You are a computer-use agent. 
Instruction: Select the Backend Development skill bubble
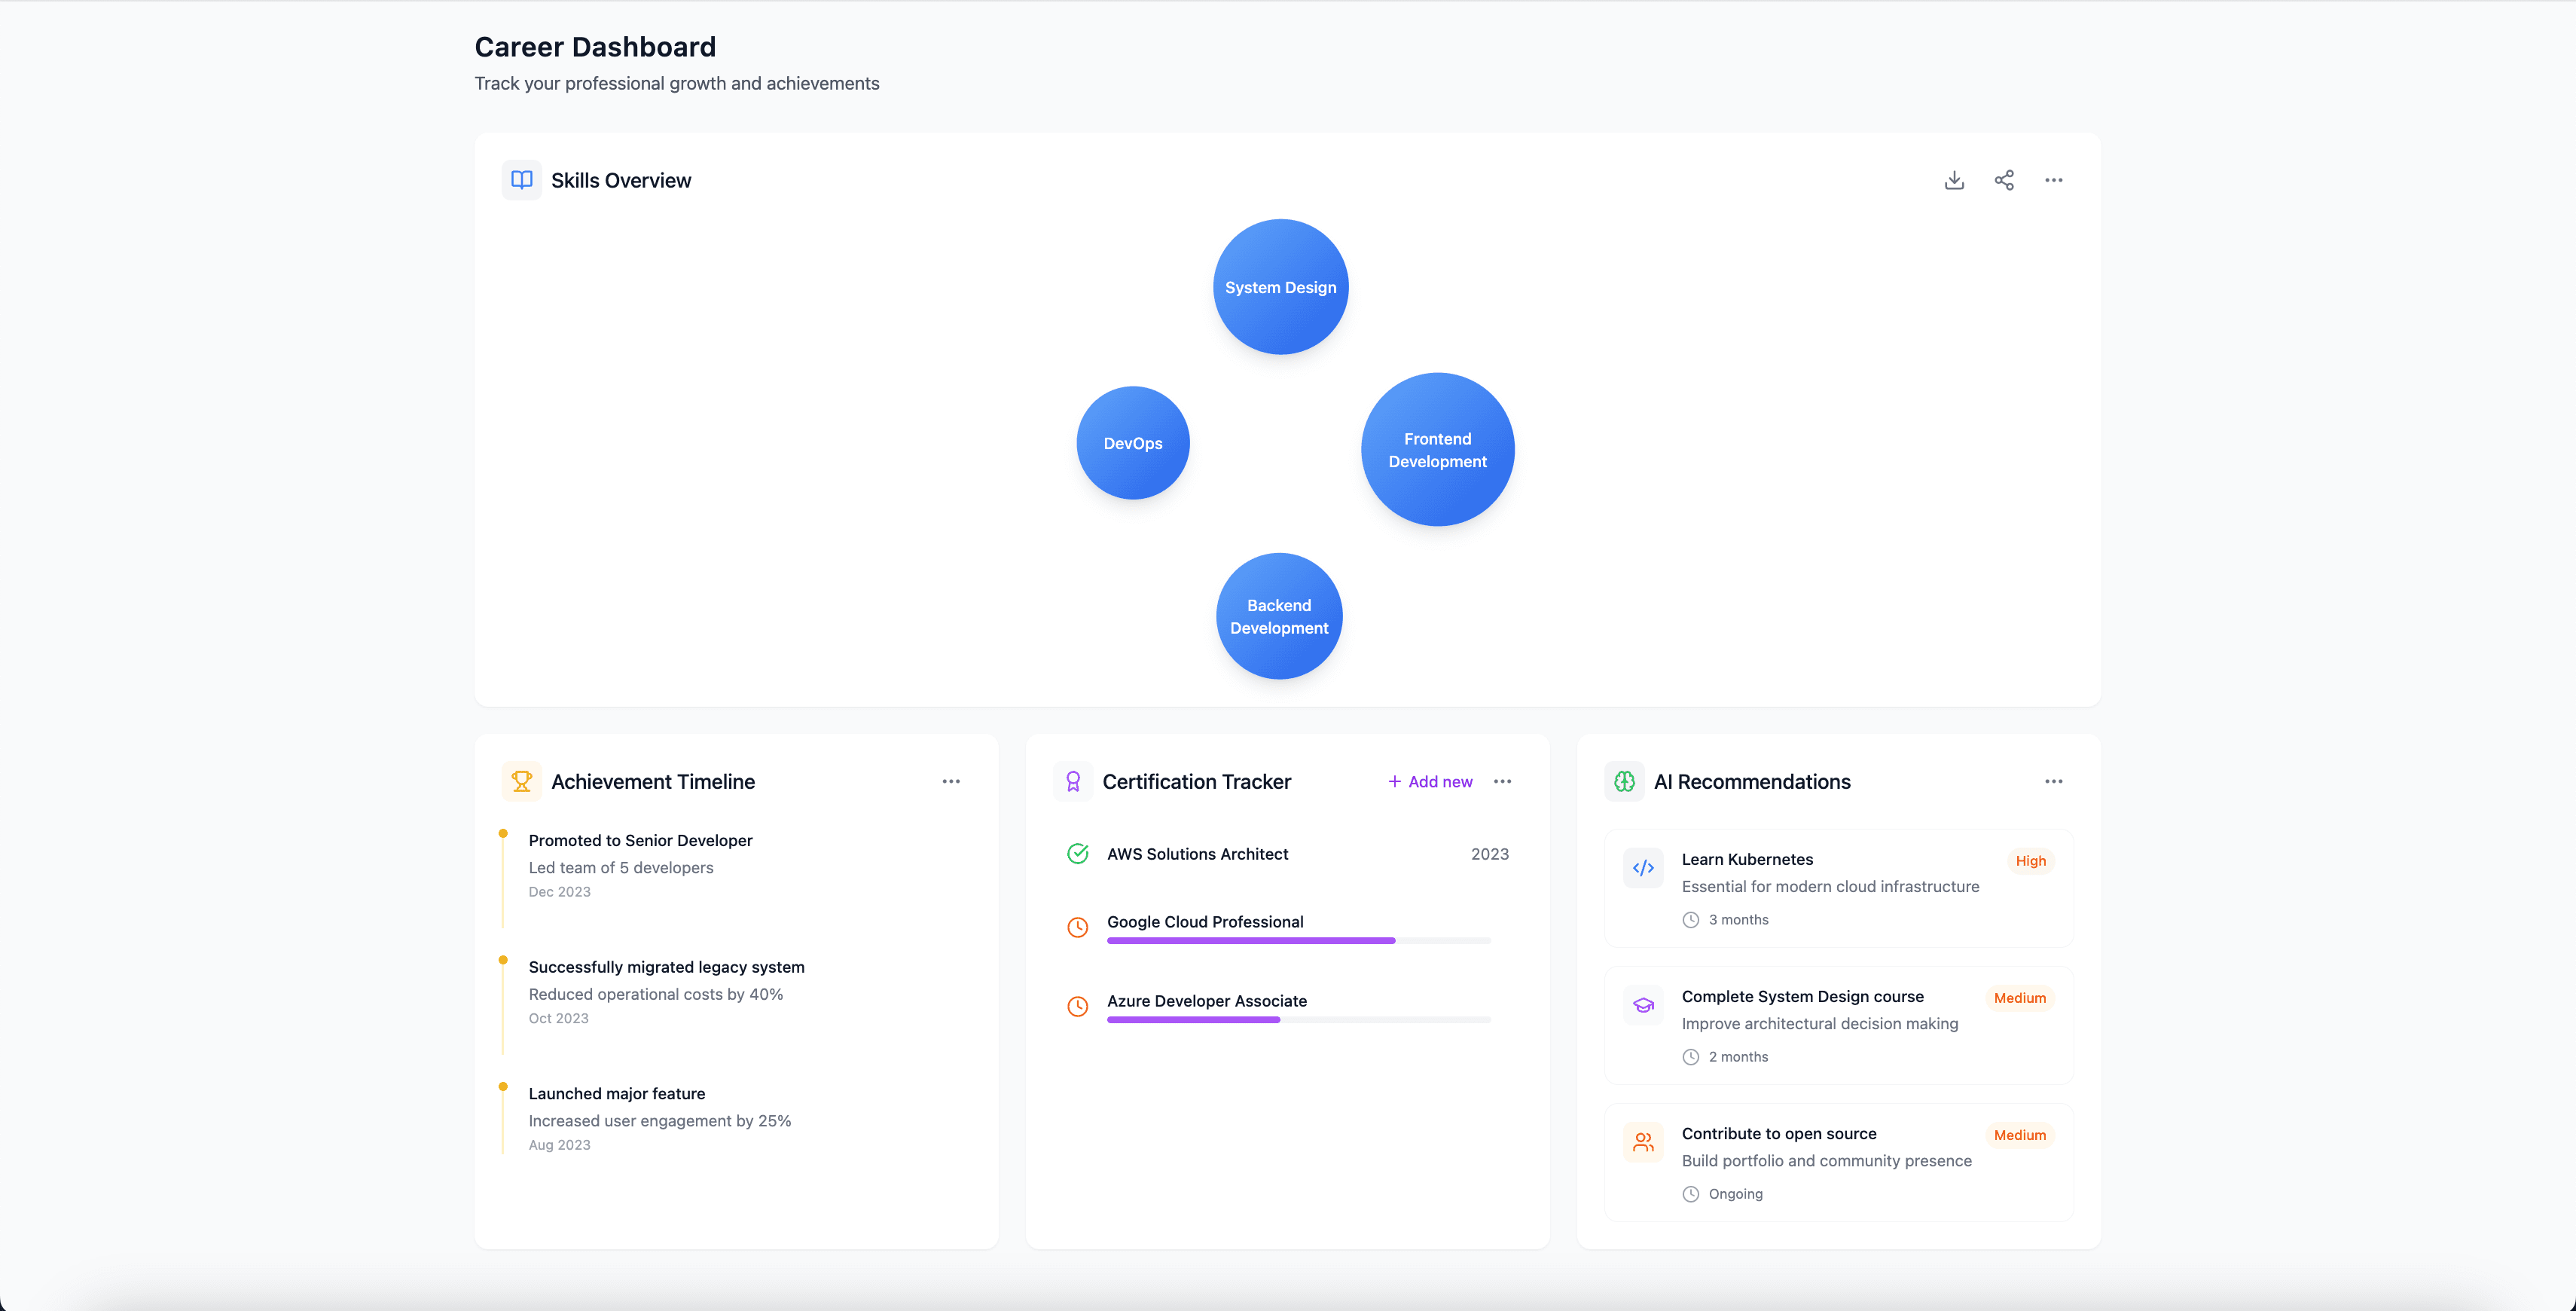pyautogui.click(x=1279, y=616)
